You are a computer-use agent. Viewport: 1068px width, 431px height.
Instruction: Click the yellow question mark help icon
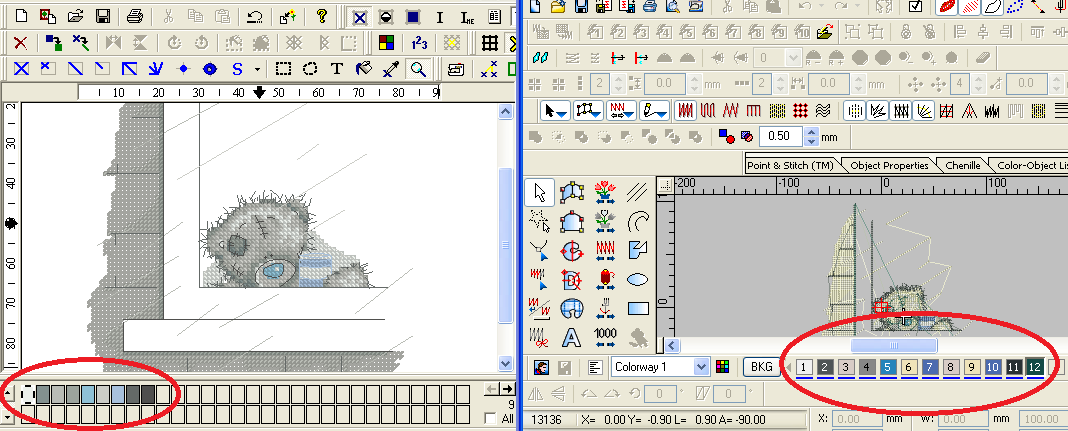[322, 16]
